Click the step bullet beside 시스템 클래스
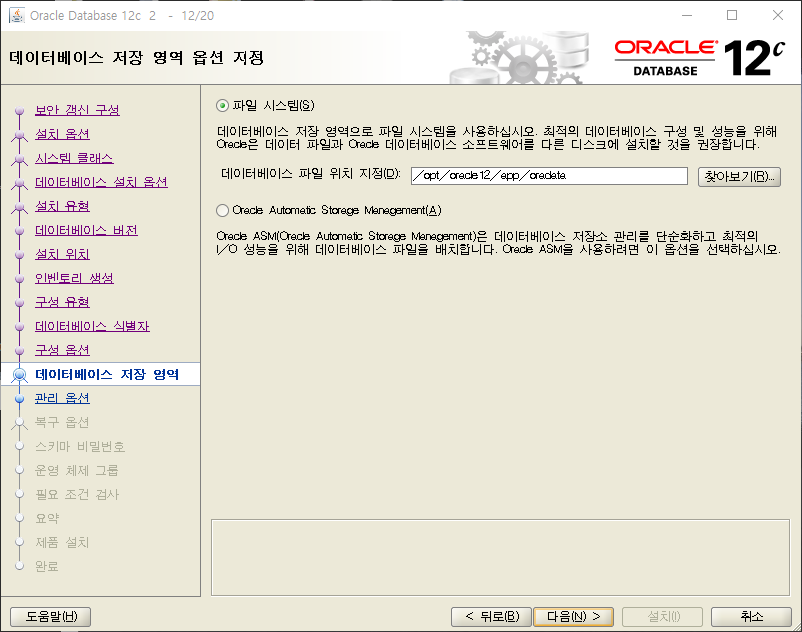The image size is (802, 632). pyautogui.click(x=19, y=159)
